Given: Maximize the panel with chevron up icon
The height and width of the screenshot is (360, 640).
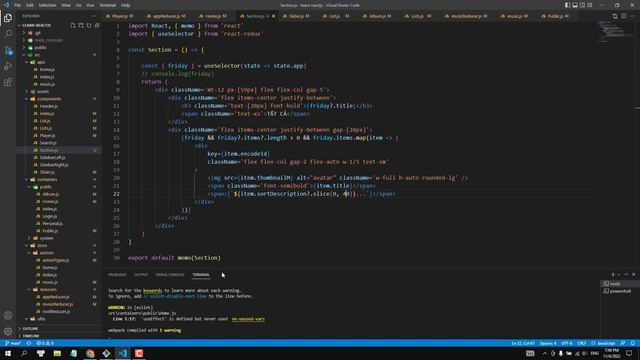Looking at the screenshot, I should pos(626,275).
